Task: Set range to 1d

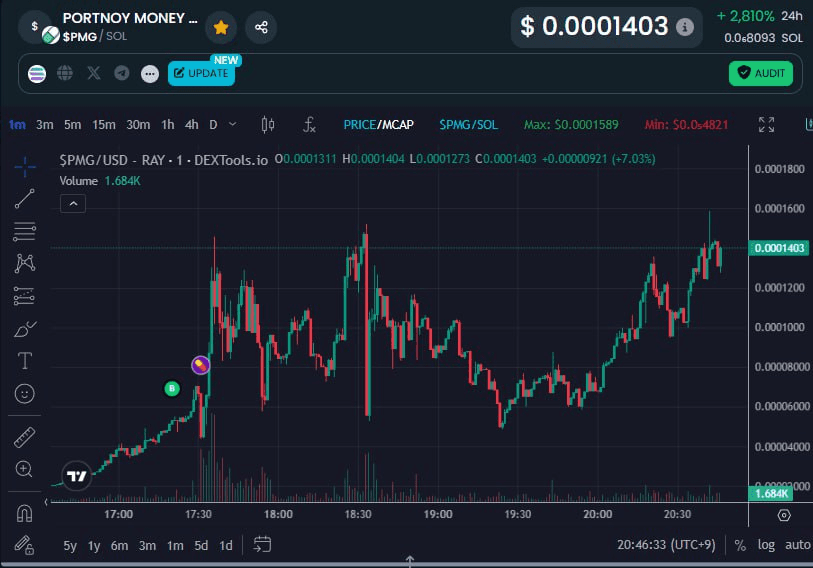Action: tap(226, 545)
